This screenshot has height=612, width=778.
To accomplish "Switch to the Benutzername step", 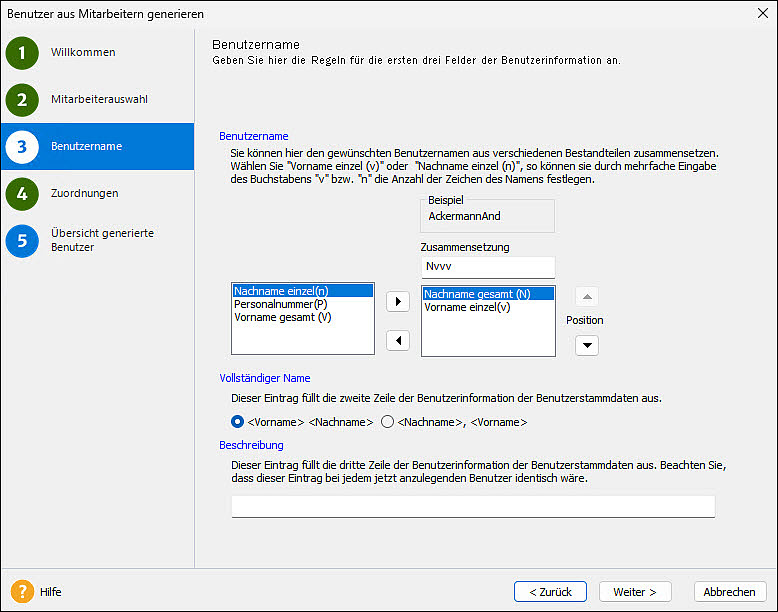I will [87, 146].
